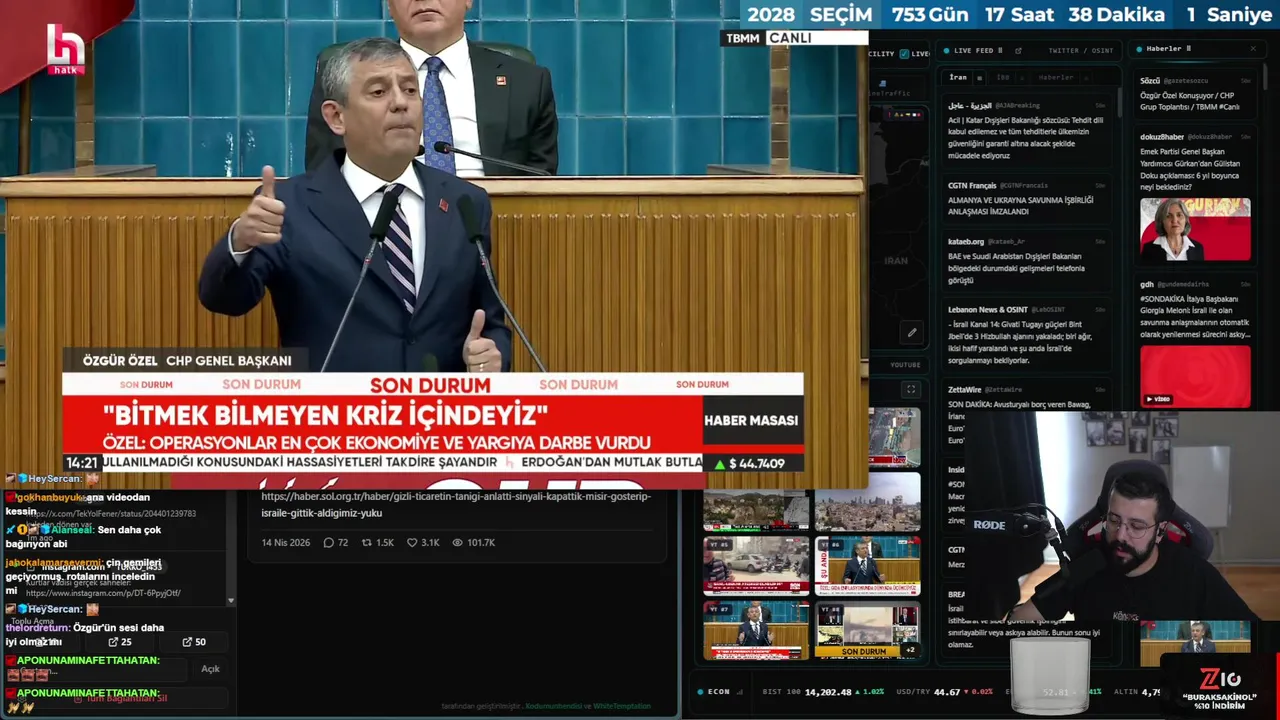Pause the Haberler panel feed
Screen dimensions: 1280x720
[1189, 48]
